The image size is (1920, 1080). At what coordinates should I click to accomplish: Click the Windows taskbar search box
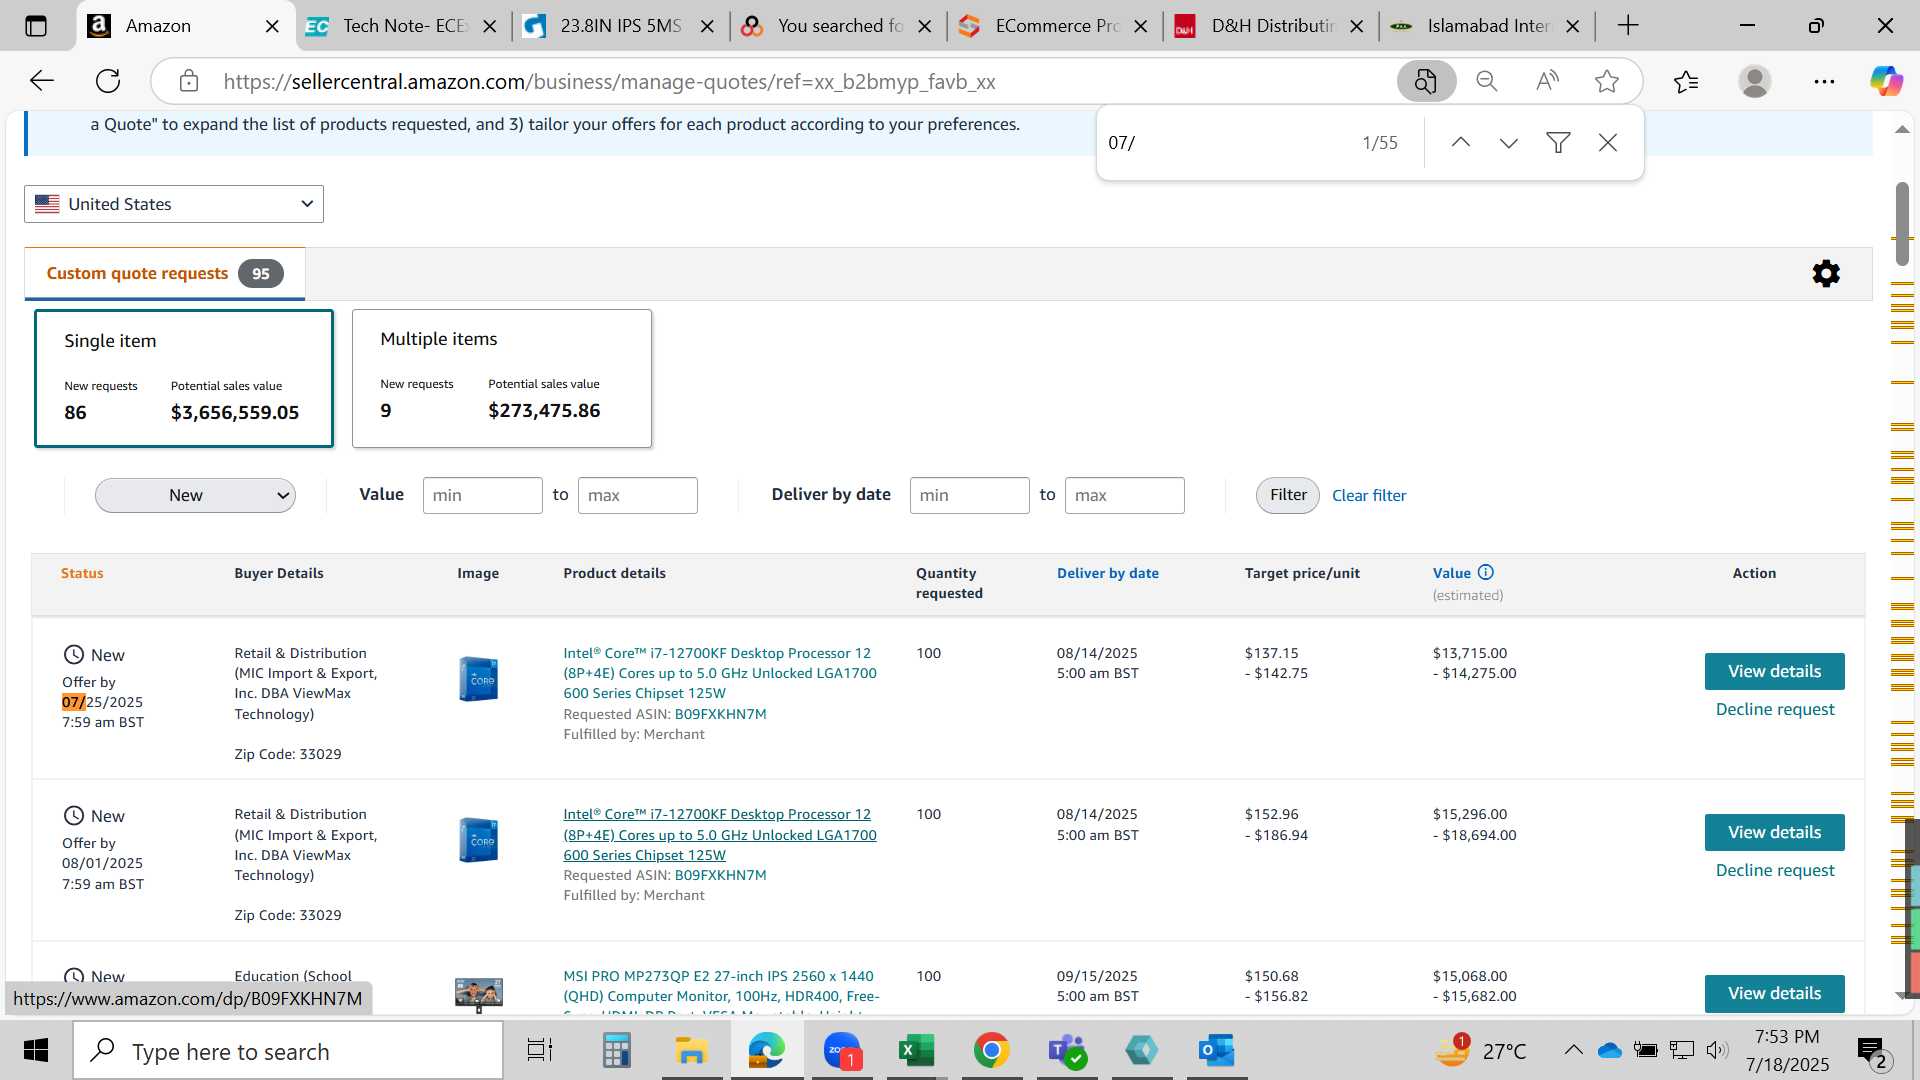pos(288,1051)
